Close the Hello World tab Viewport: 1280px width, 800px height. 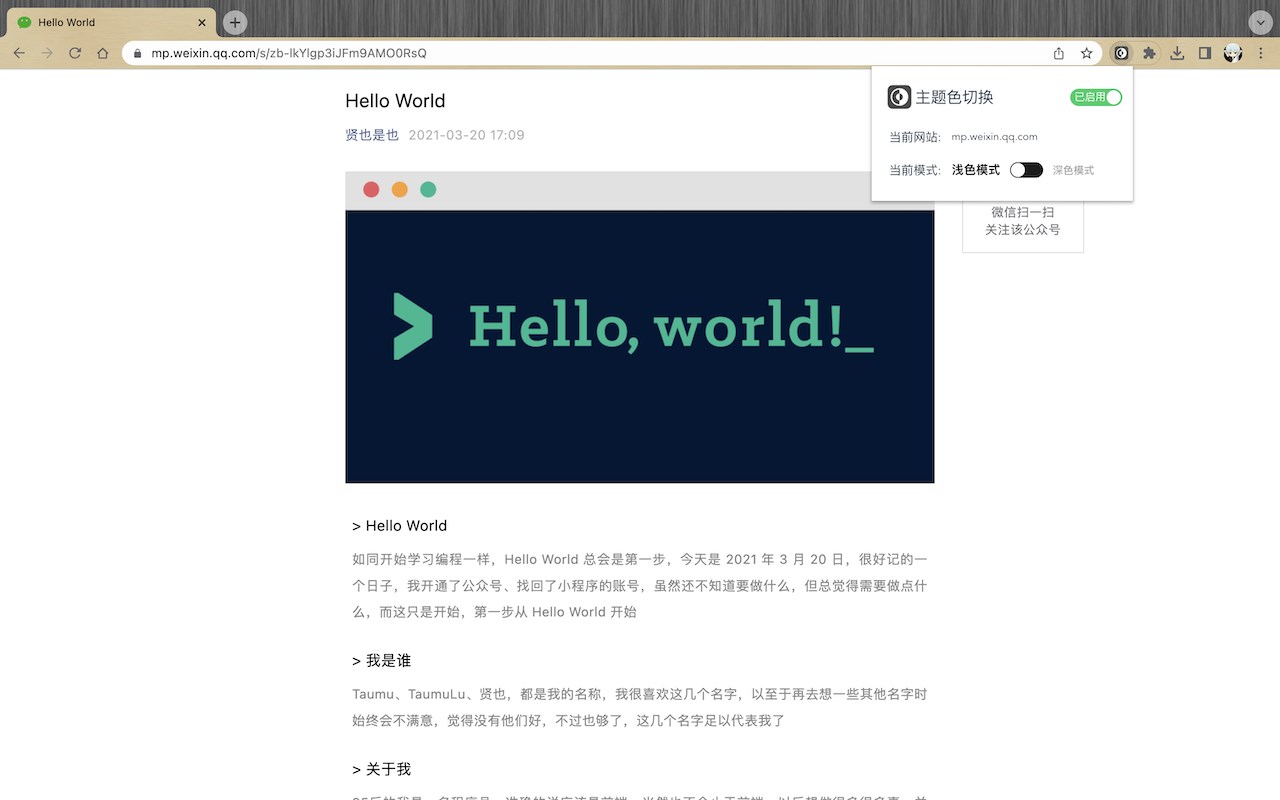202,22
